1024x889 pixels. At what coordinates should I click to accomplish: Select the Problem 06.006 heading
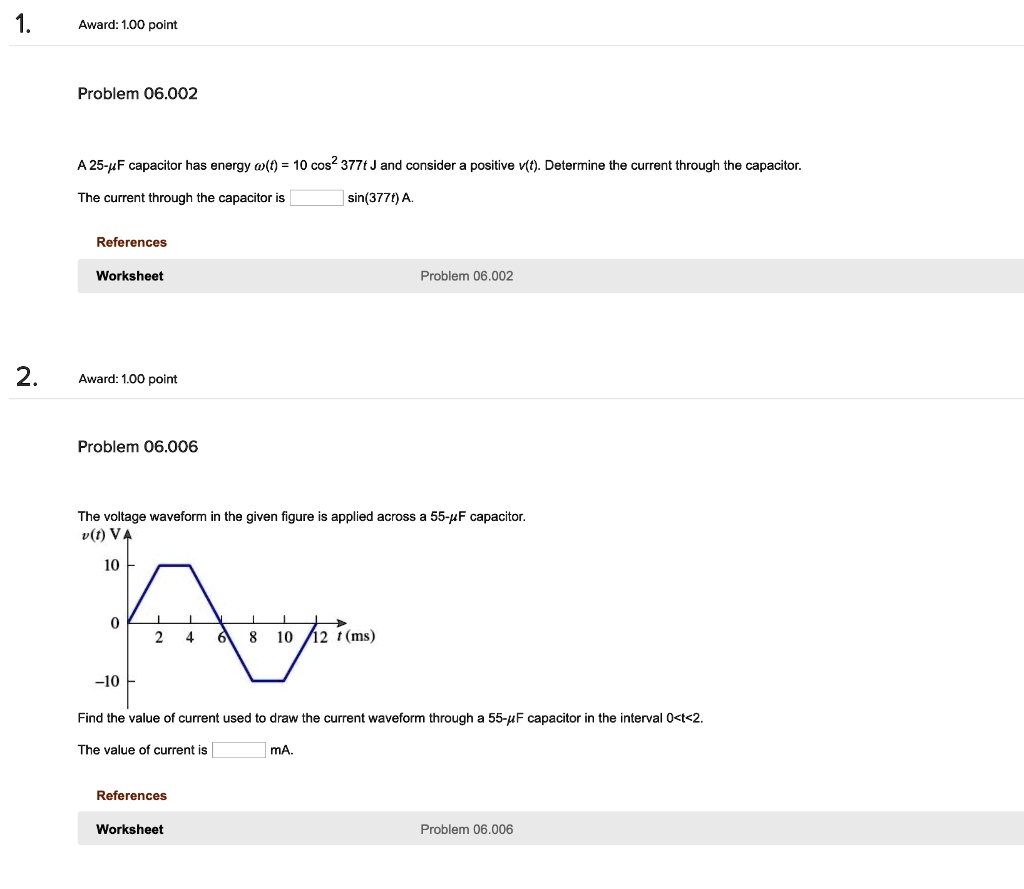[137, 447]
